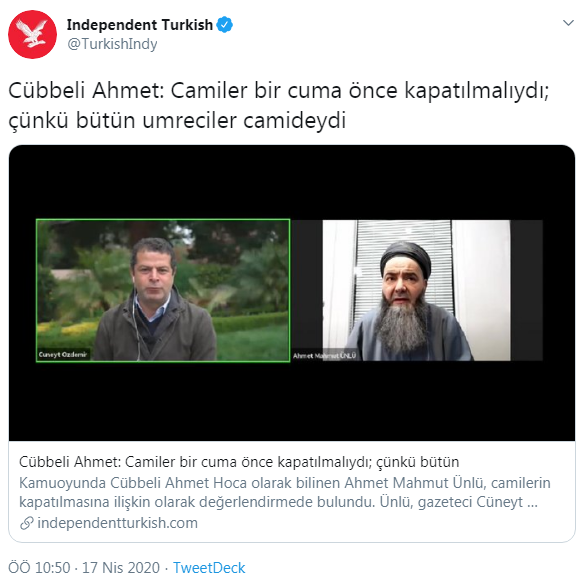Image resolution: width=587 pixels, height=580 pixels.
Task: Open Ahmet Mahmut Ünlü video pane
Action: tap(417, 291)
